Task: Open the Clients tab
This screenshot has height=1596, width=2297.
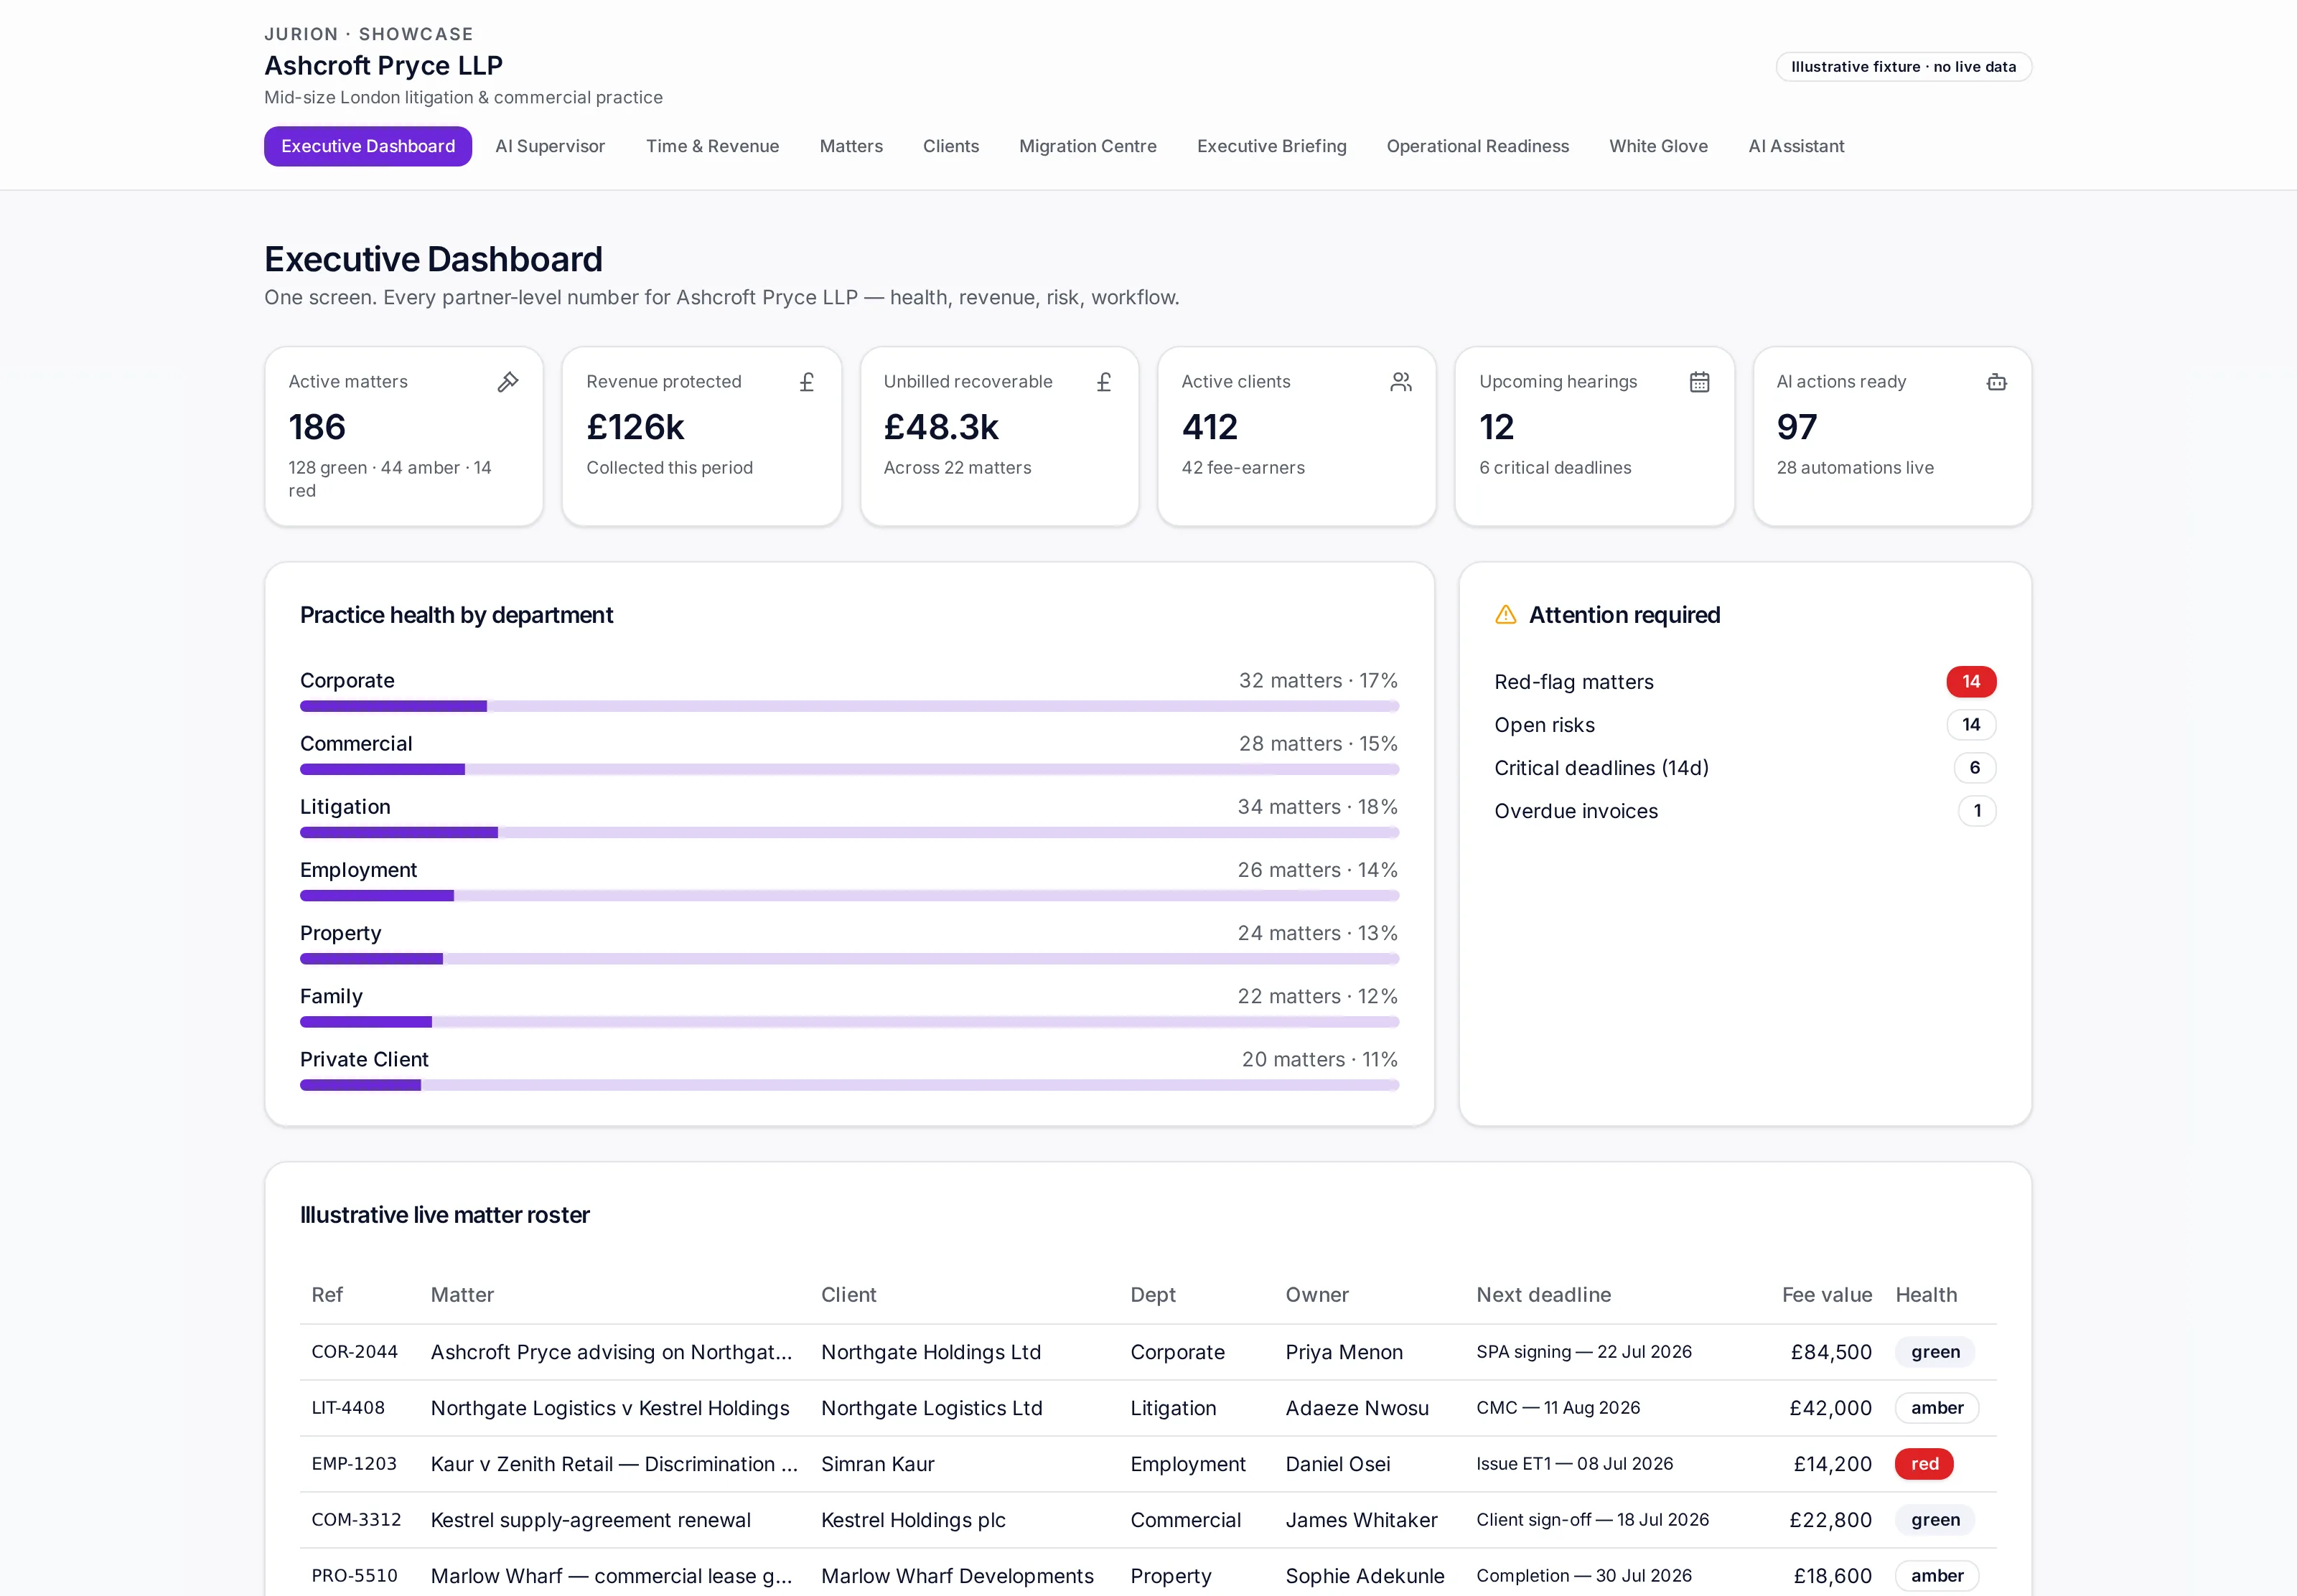Action: tap(951, 146)
